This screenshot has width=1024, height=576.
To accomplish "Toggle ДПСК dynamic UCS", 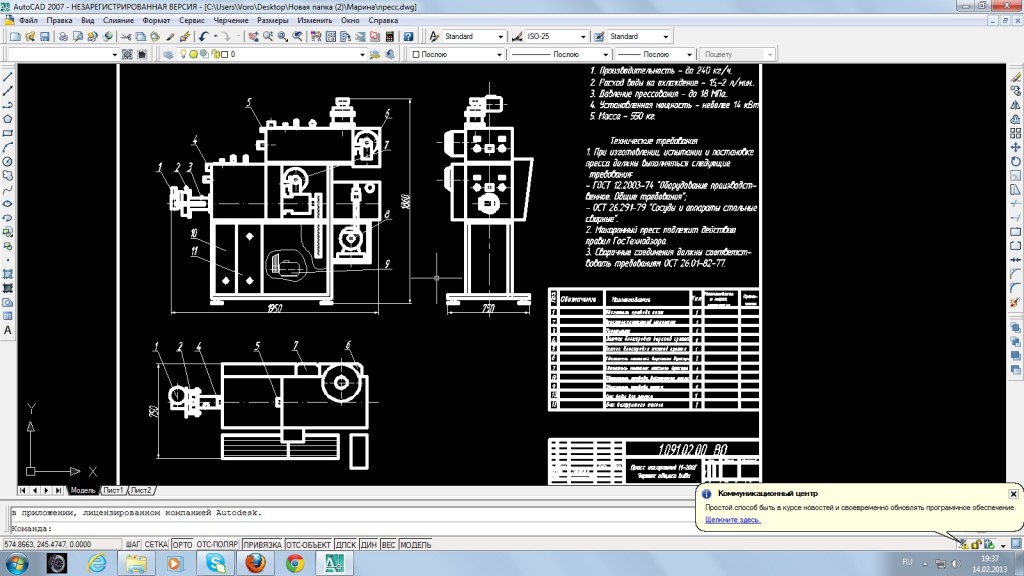I will click(x=345, y=545).
